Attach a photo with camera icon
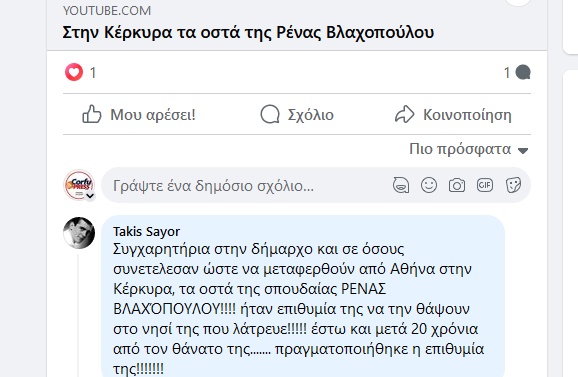This screenshot has height=377, width=578. [457, 185]
